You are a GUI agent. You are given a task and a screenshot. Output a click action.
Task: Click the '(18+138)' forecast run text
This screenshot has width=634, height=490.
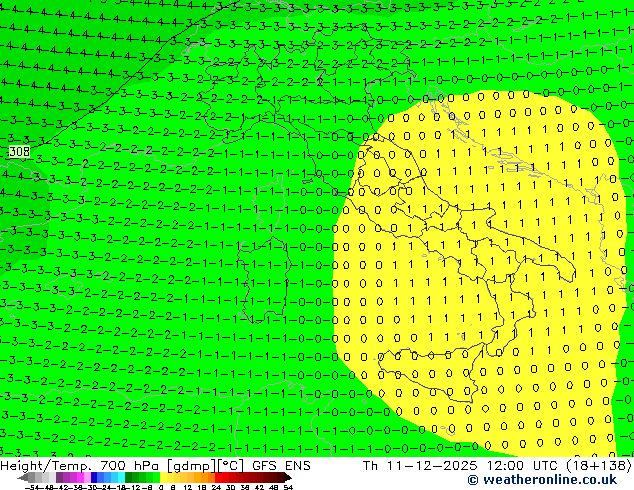[598, 466]
